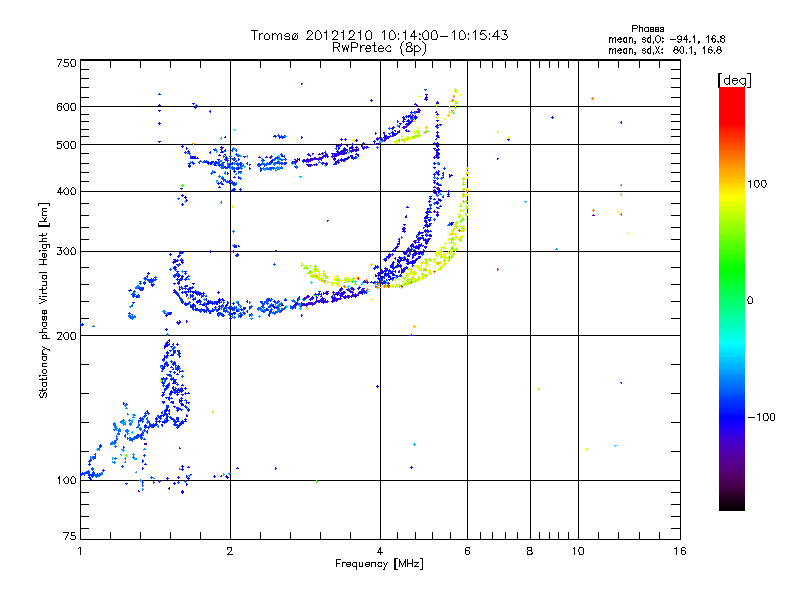
Task: Click the '16' x-axis tick label
Action: coord(680,551)
